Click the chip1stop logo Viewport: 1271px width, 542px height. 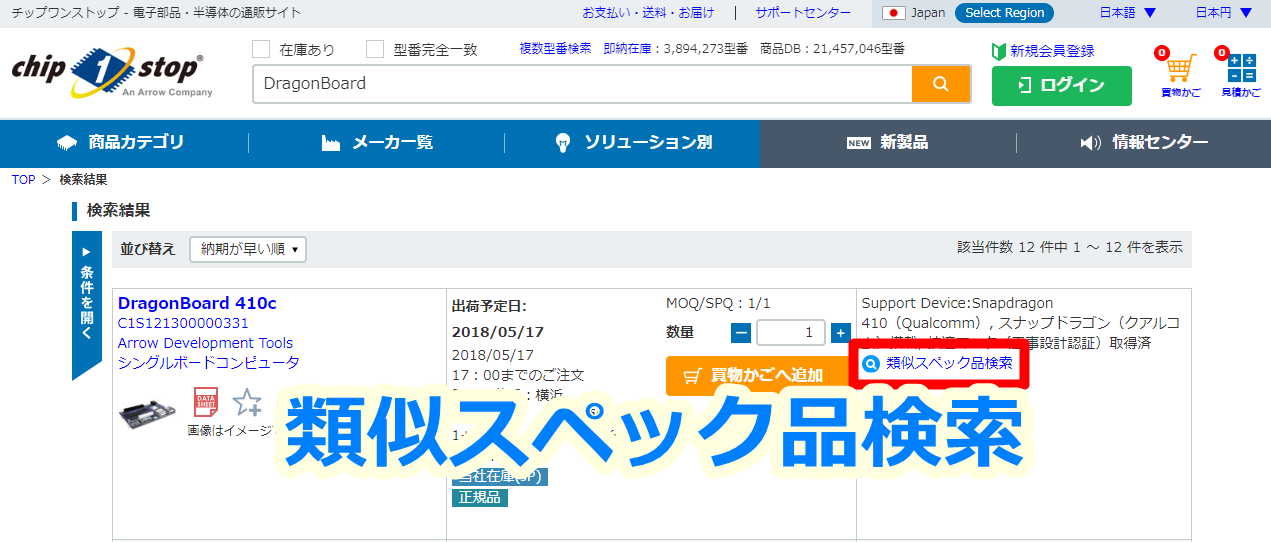(112, 73)
